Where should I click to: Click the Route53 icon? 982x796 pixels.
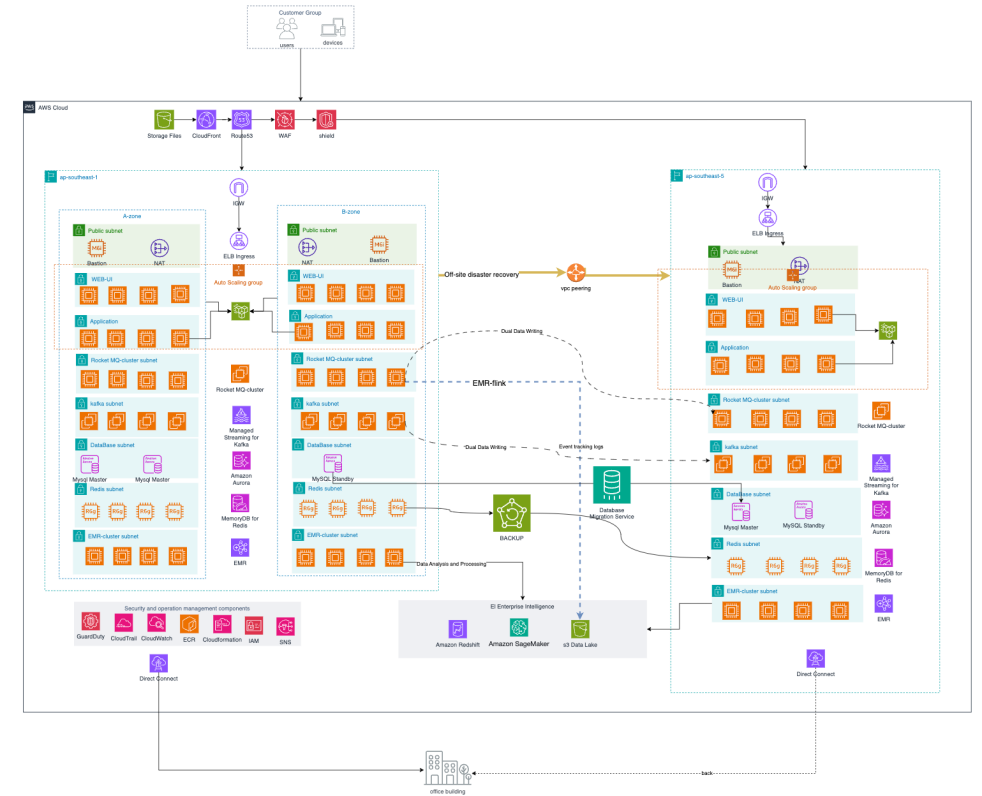[242, 120]
